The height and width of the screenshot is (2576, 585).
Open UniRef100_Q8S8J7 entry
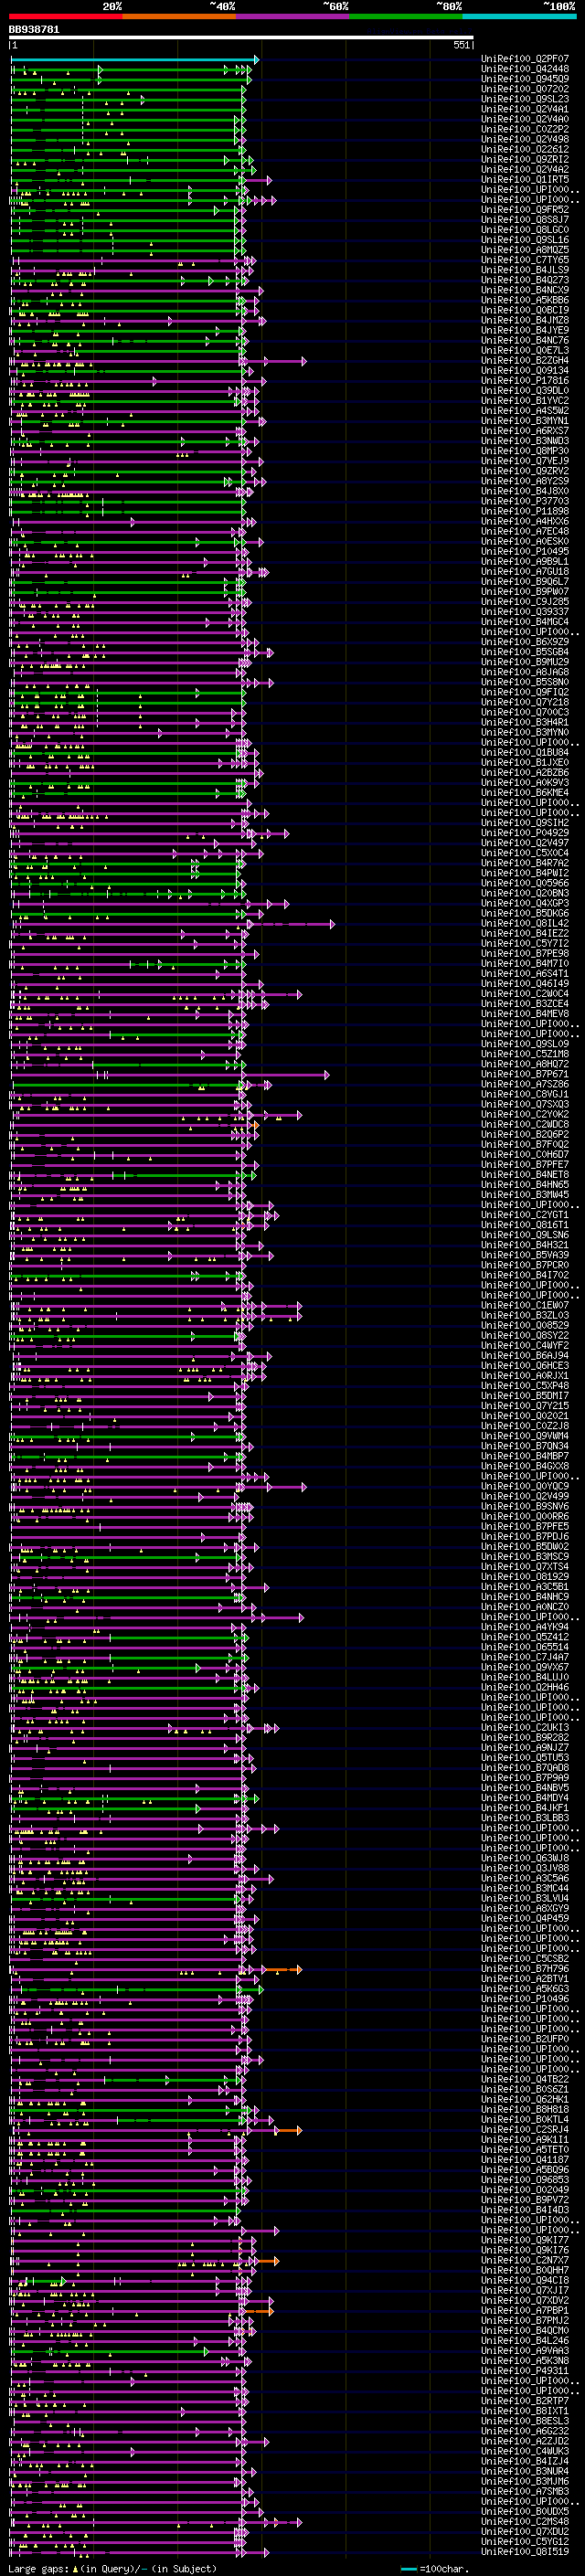pyautogui.click(x=525, y=220)
